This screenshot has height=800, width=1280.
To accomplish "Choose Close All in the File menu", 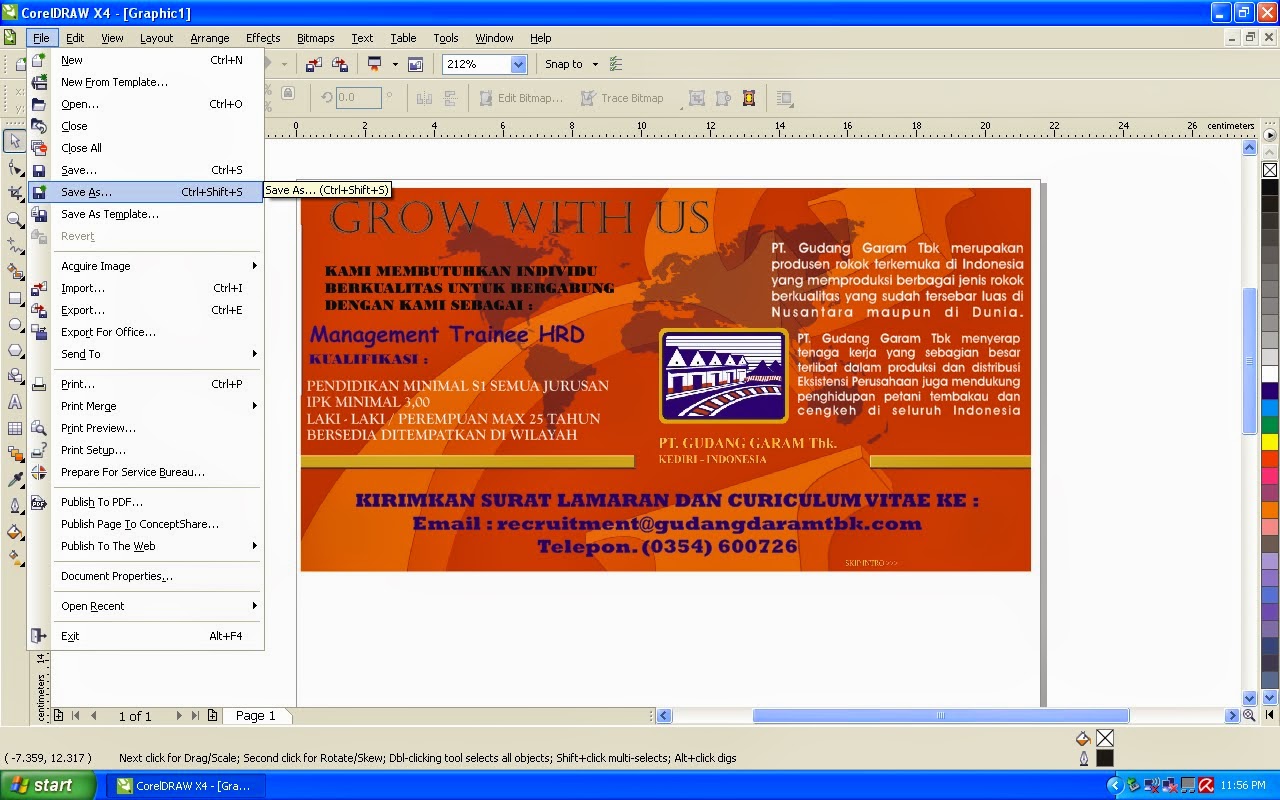I will click(x=145, y=148).
